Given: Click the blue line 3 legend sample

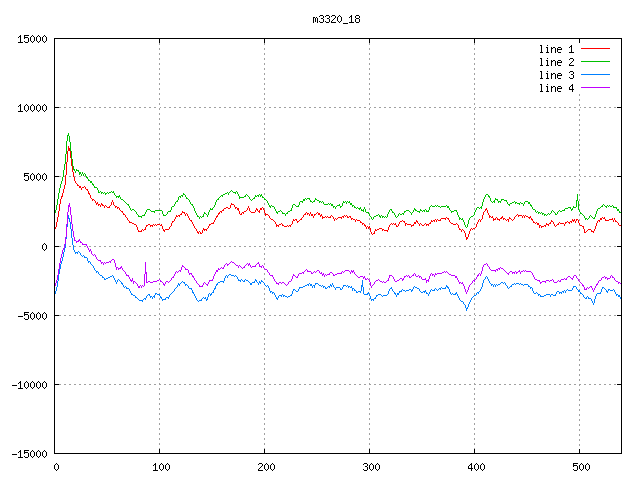Looking at the screenshot, I should pos(595,75).
